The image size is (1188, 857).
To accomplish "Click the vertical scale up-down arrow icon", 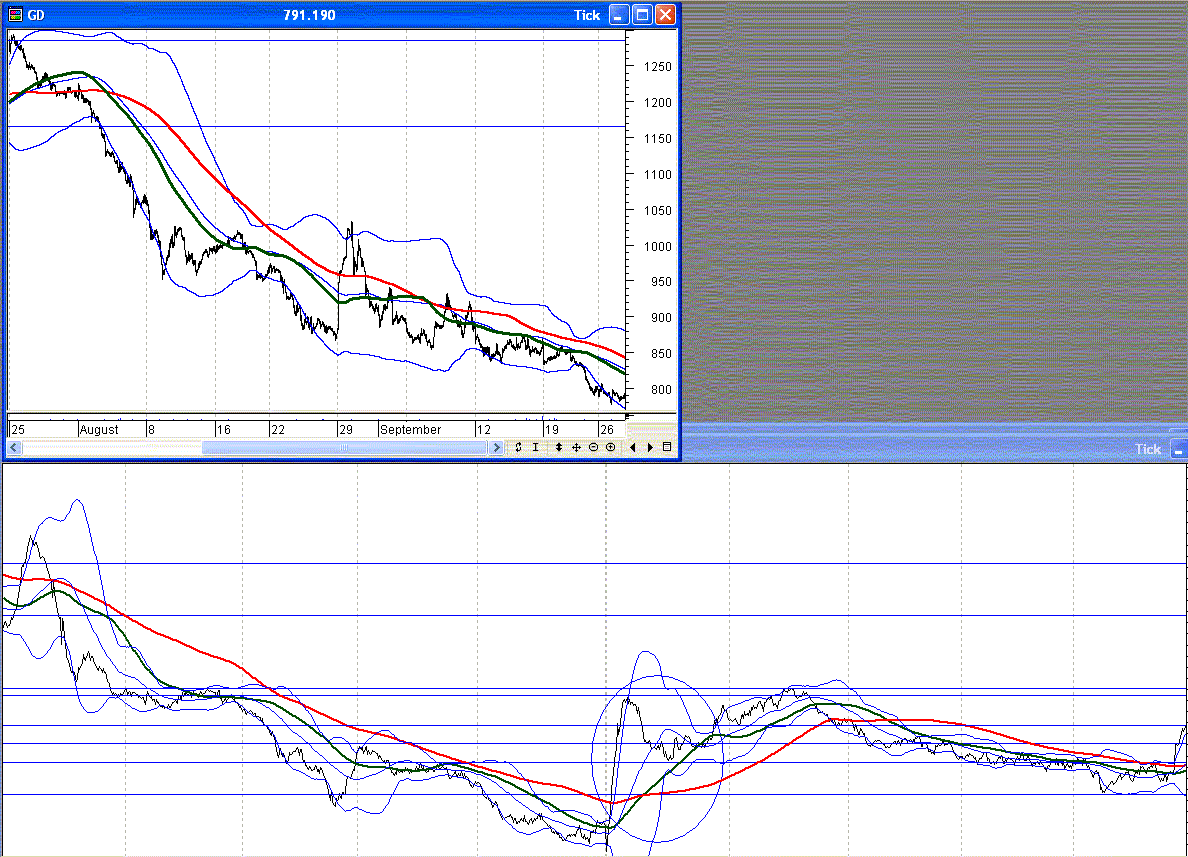I will coord(558,447).
